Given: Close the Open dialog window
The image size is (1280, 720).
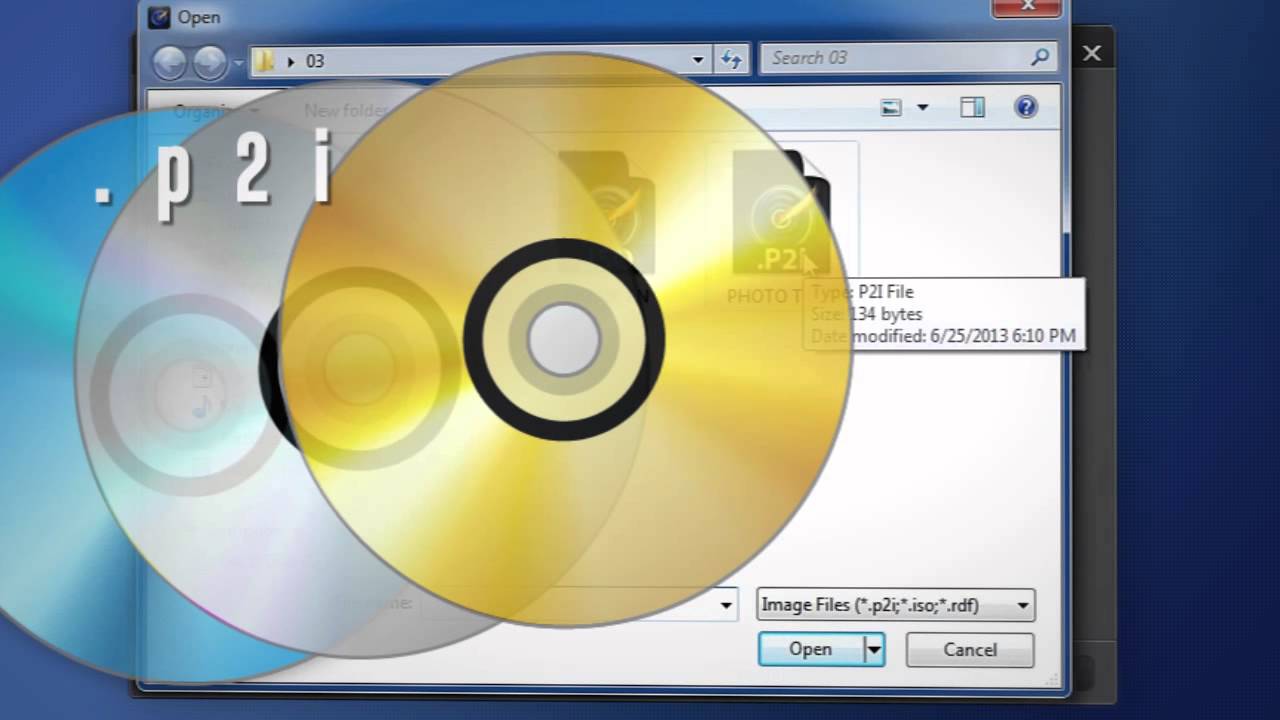Looking at the screenshot, I should point(1027,8).
